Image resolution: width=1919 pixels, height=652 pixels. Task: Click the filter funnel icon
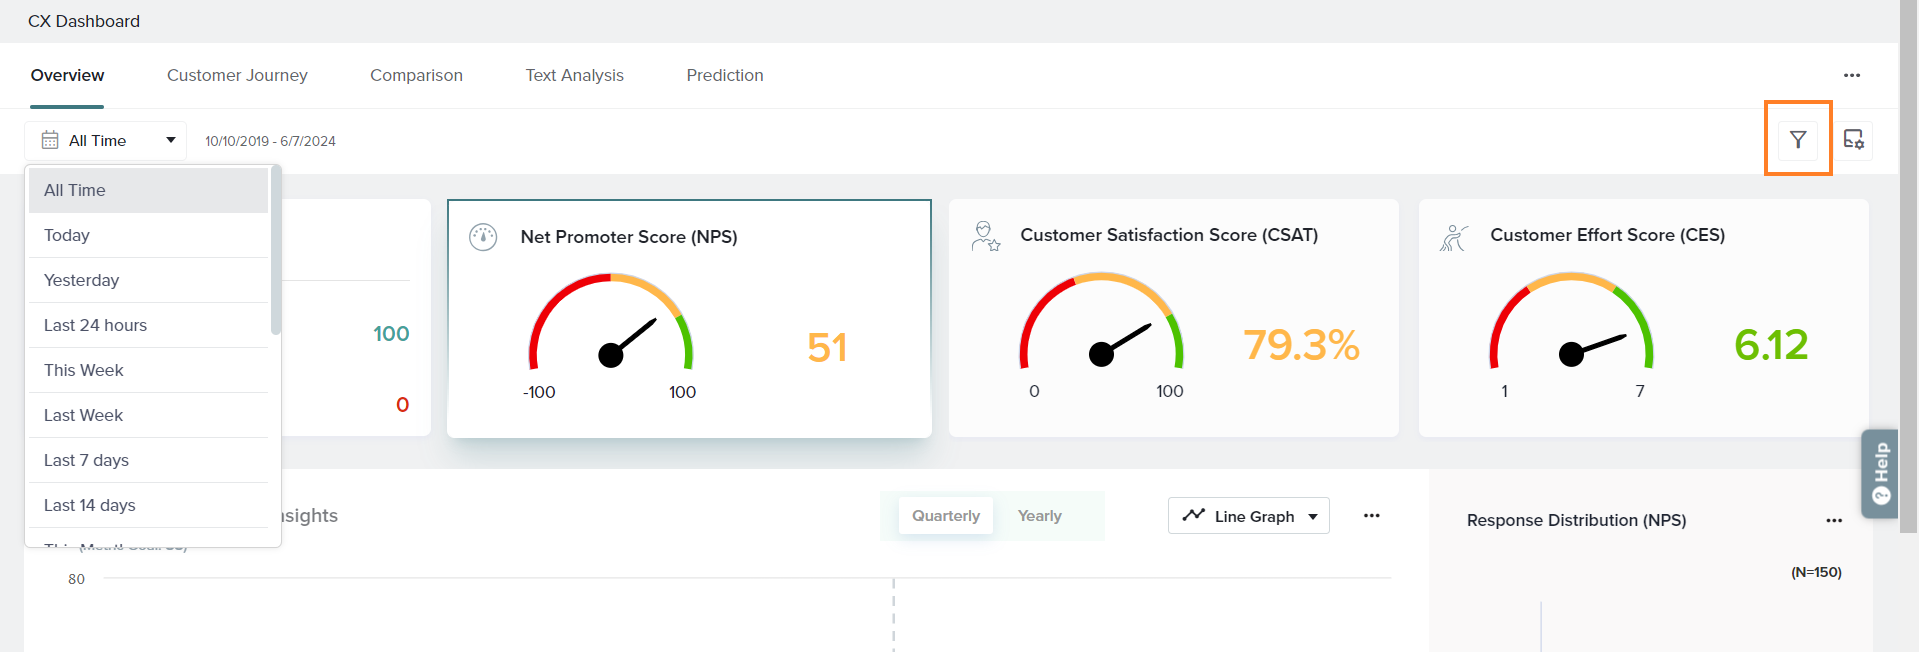tap(1797, 140)
